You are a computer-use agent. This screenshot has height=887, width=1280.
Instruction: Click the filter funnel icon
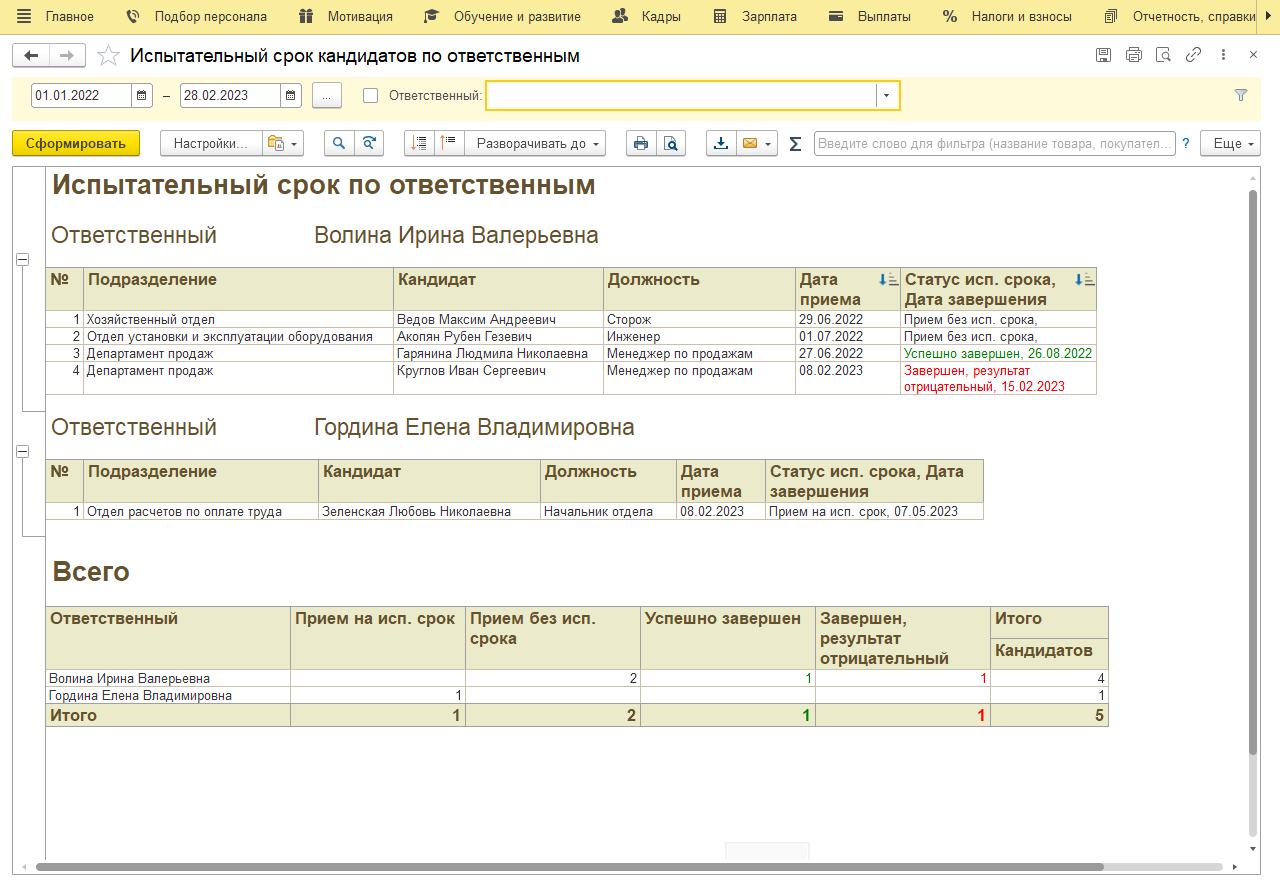click(x=1241, y=96)
